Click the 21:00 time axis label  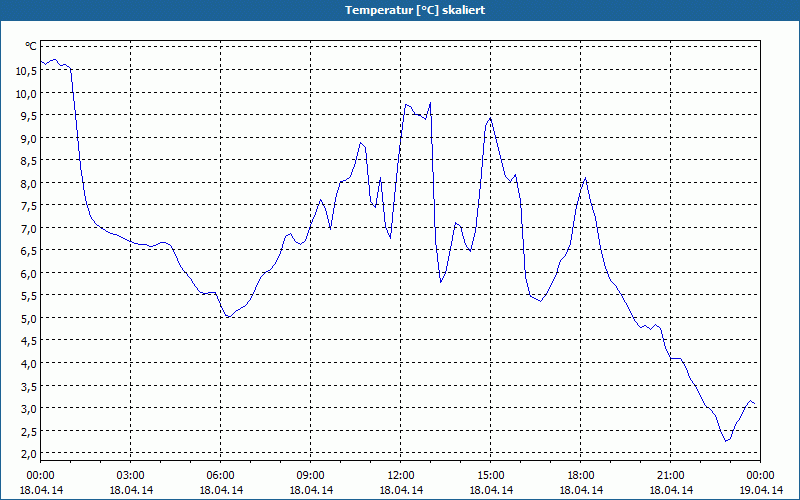(670, 476)
